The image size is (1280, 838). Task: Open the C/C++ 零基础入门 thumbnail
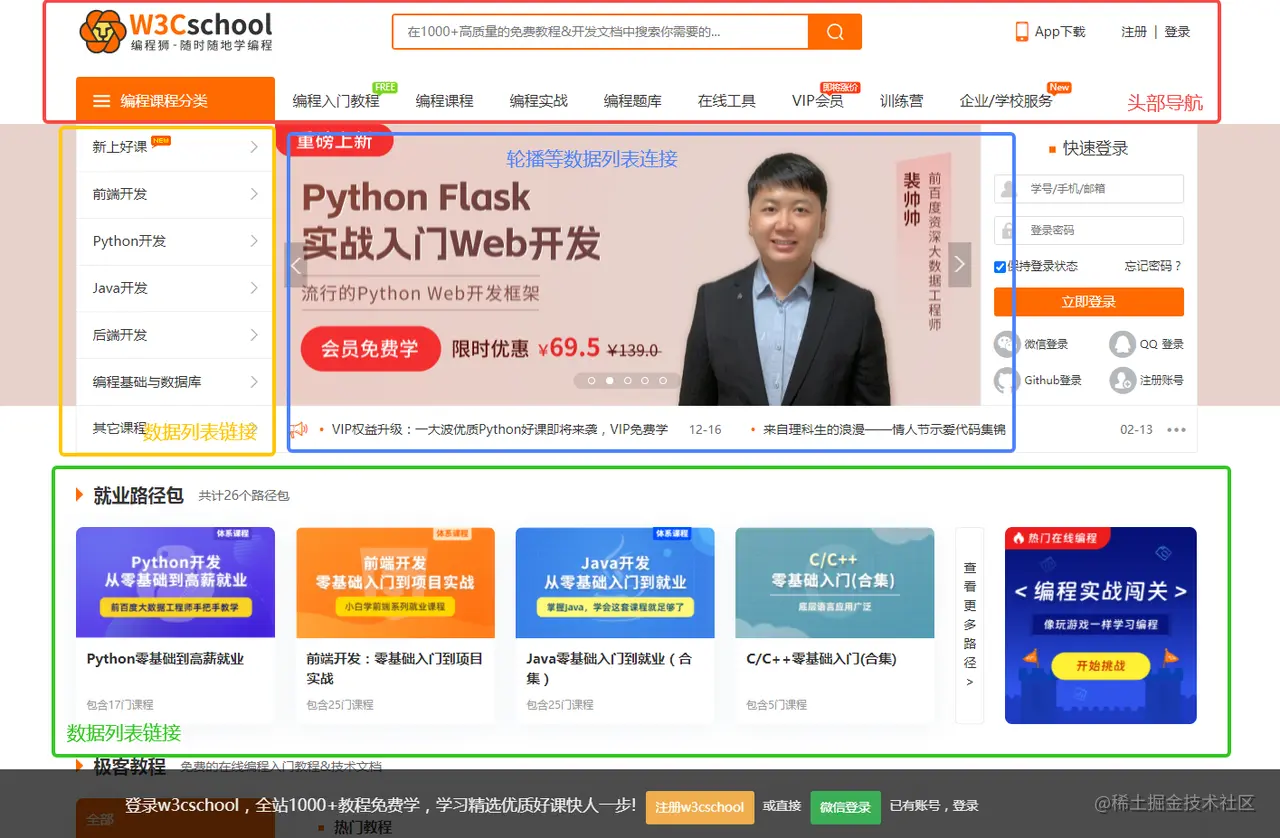click(x=835, y=583)
